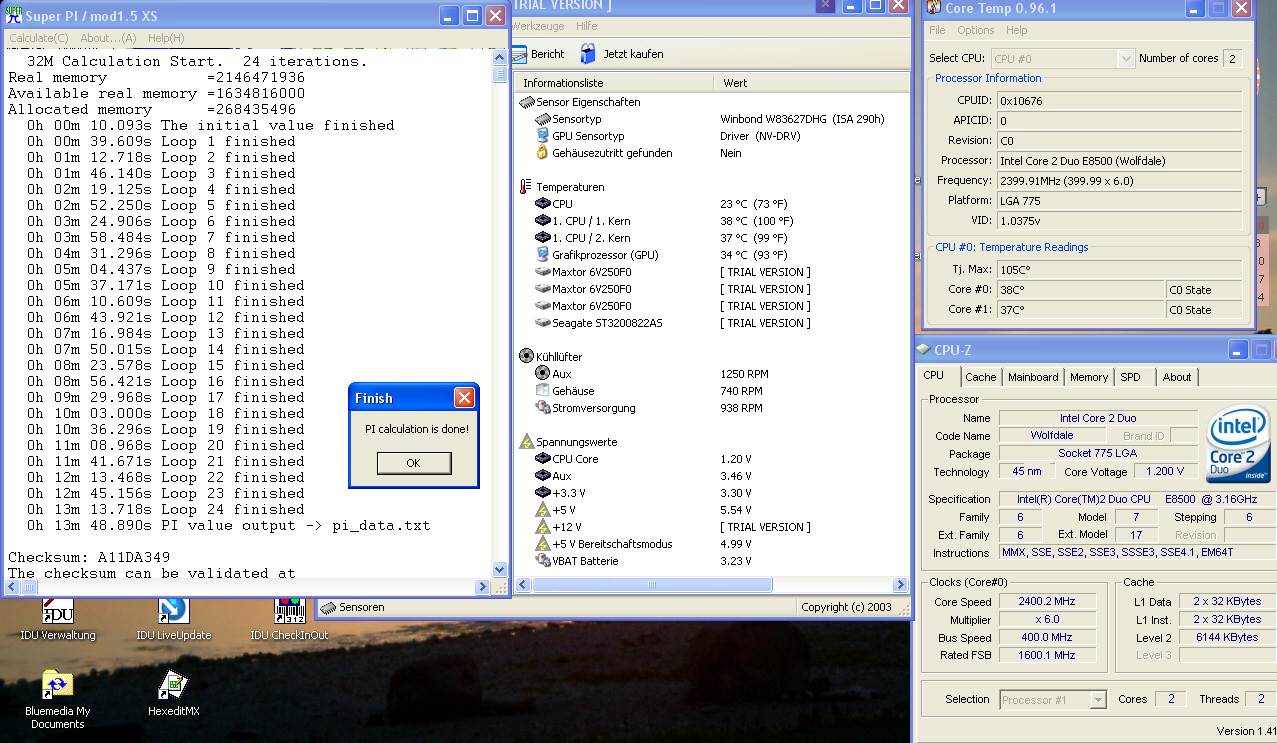Click the Checksum: A11DA349 line in Super PI
This screenshot has width=1277, height=743.
[89, 557]
